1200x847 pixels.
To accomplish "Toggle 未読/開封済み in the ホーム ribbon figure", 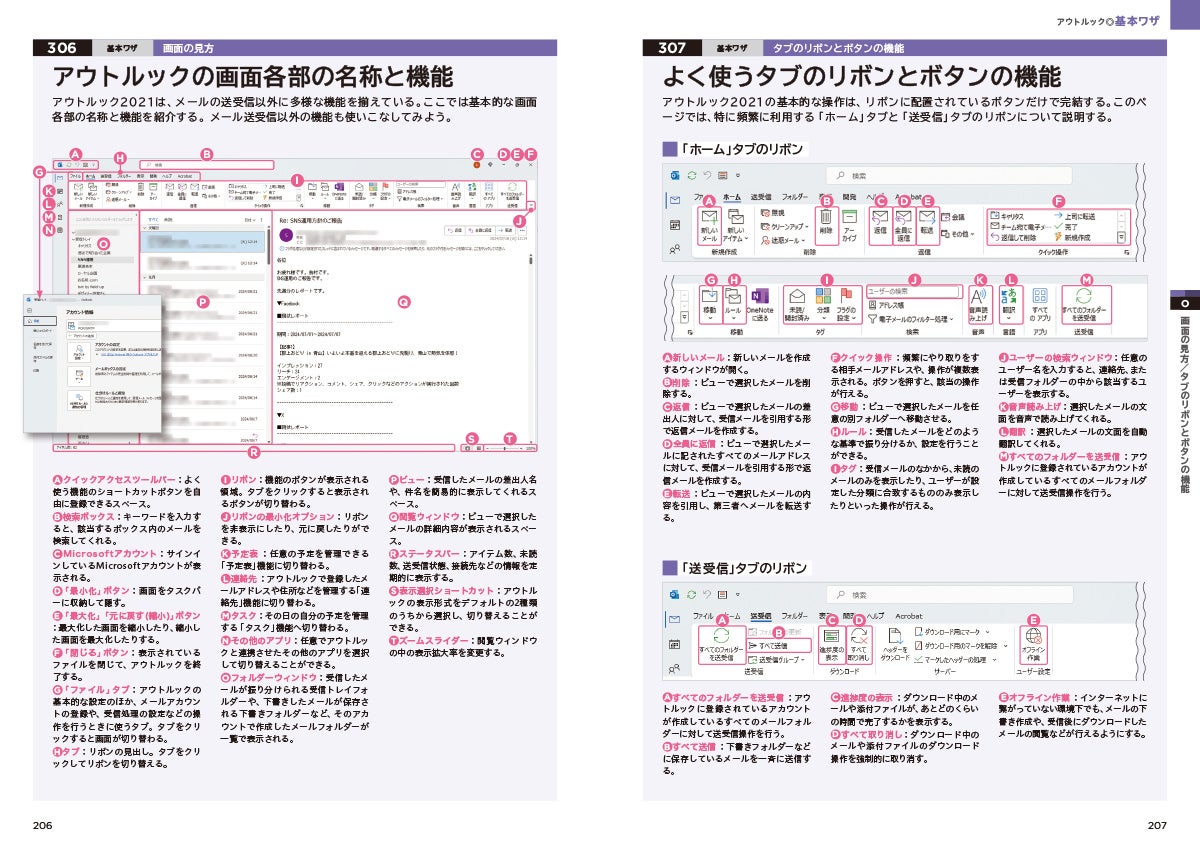I will click(797, 306).
